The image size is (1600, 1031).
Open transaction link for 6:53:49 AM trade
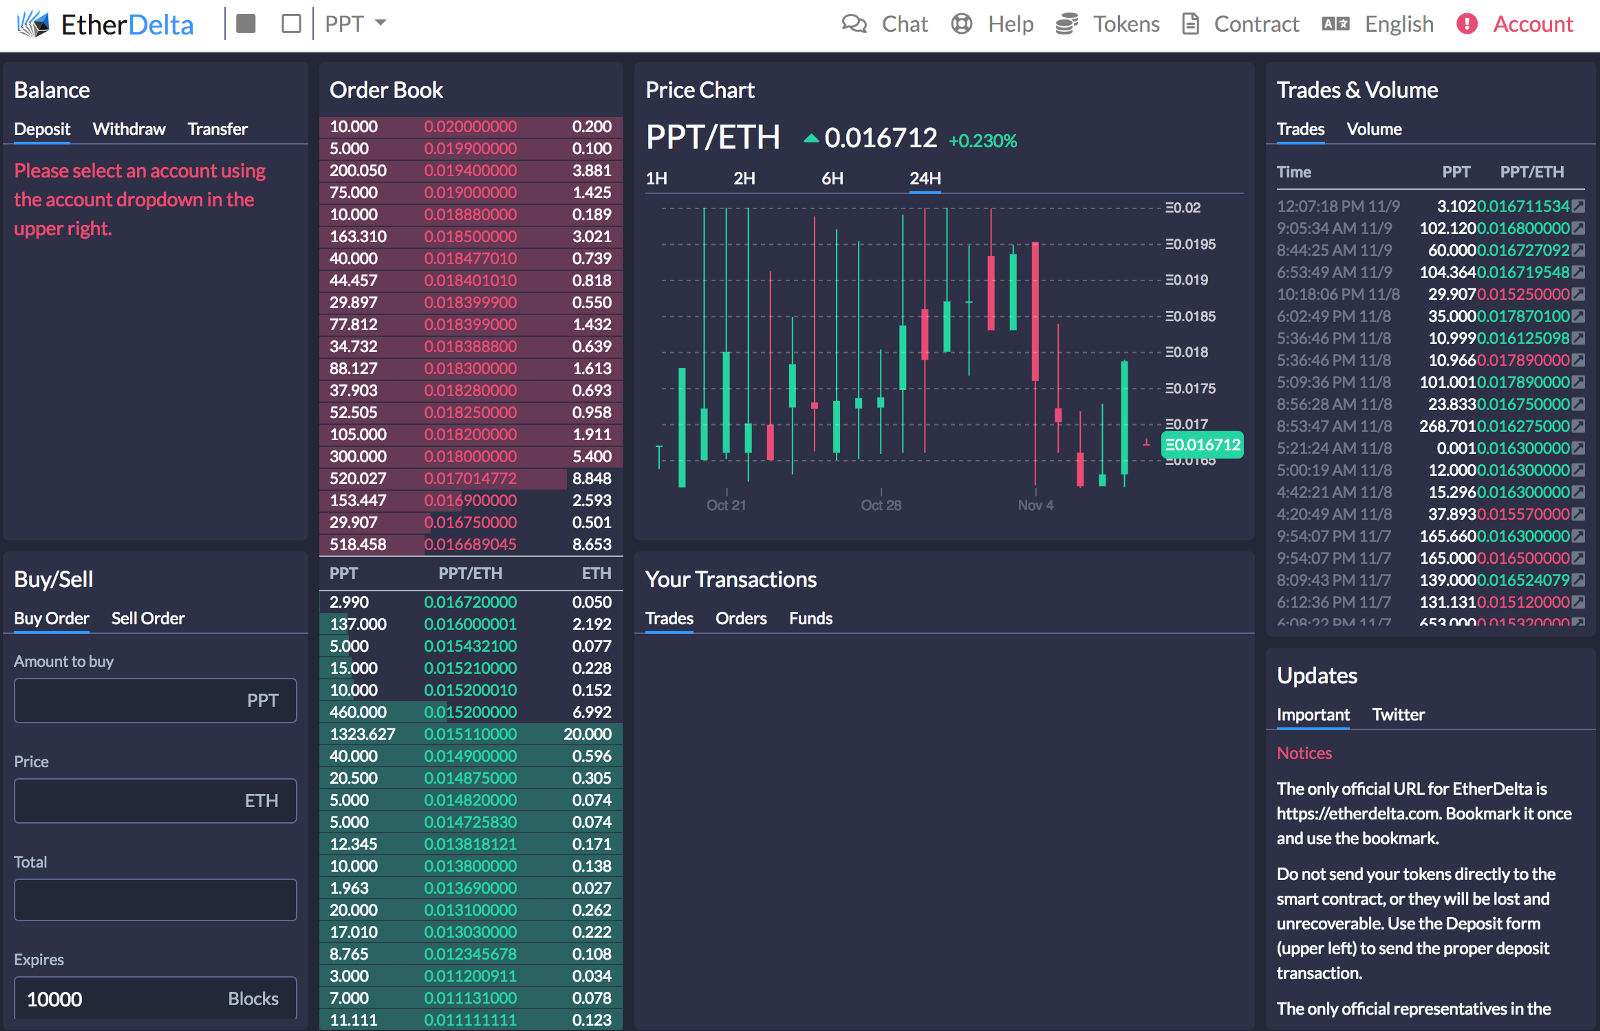pyautogui.click(x=1578, y=272)
